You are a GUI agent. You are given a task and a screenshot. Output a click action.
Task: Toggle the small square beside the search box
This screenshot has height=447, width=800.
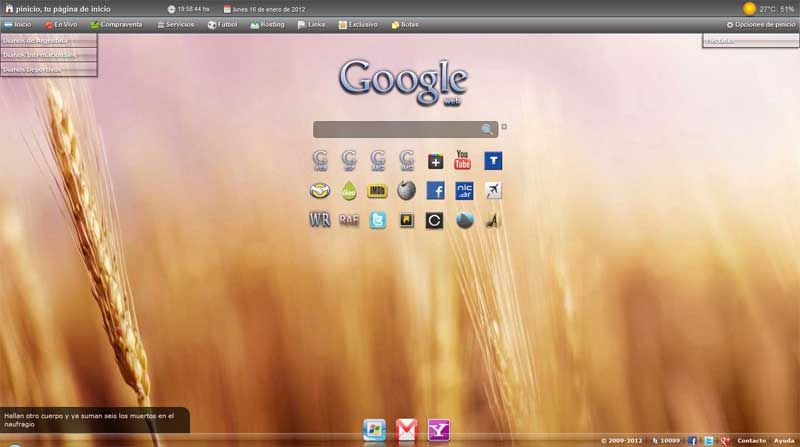click(504, 127)
